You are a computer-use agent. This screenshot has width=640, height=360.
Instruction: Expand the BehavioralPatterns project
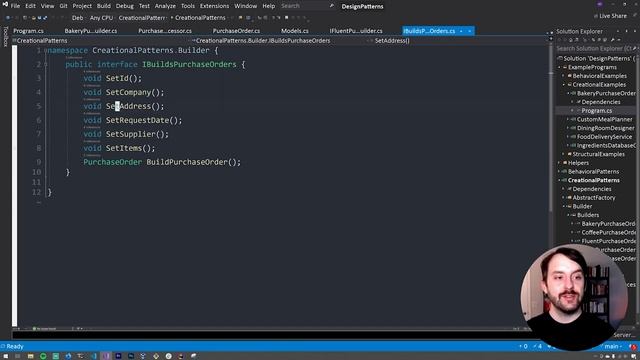[x=560, y=172]
